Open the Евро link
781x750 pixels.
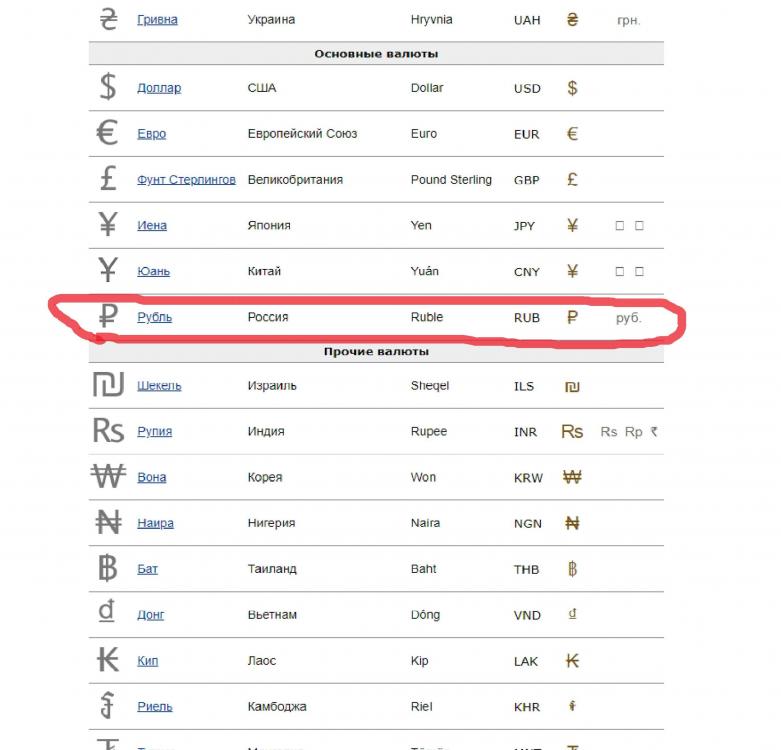pos(152,134)
